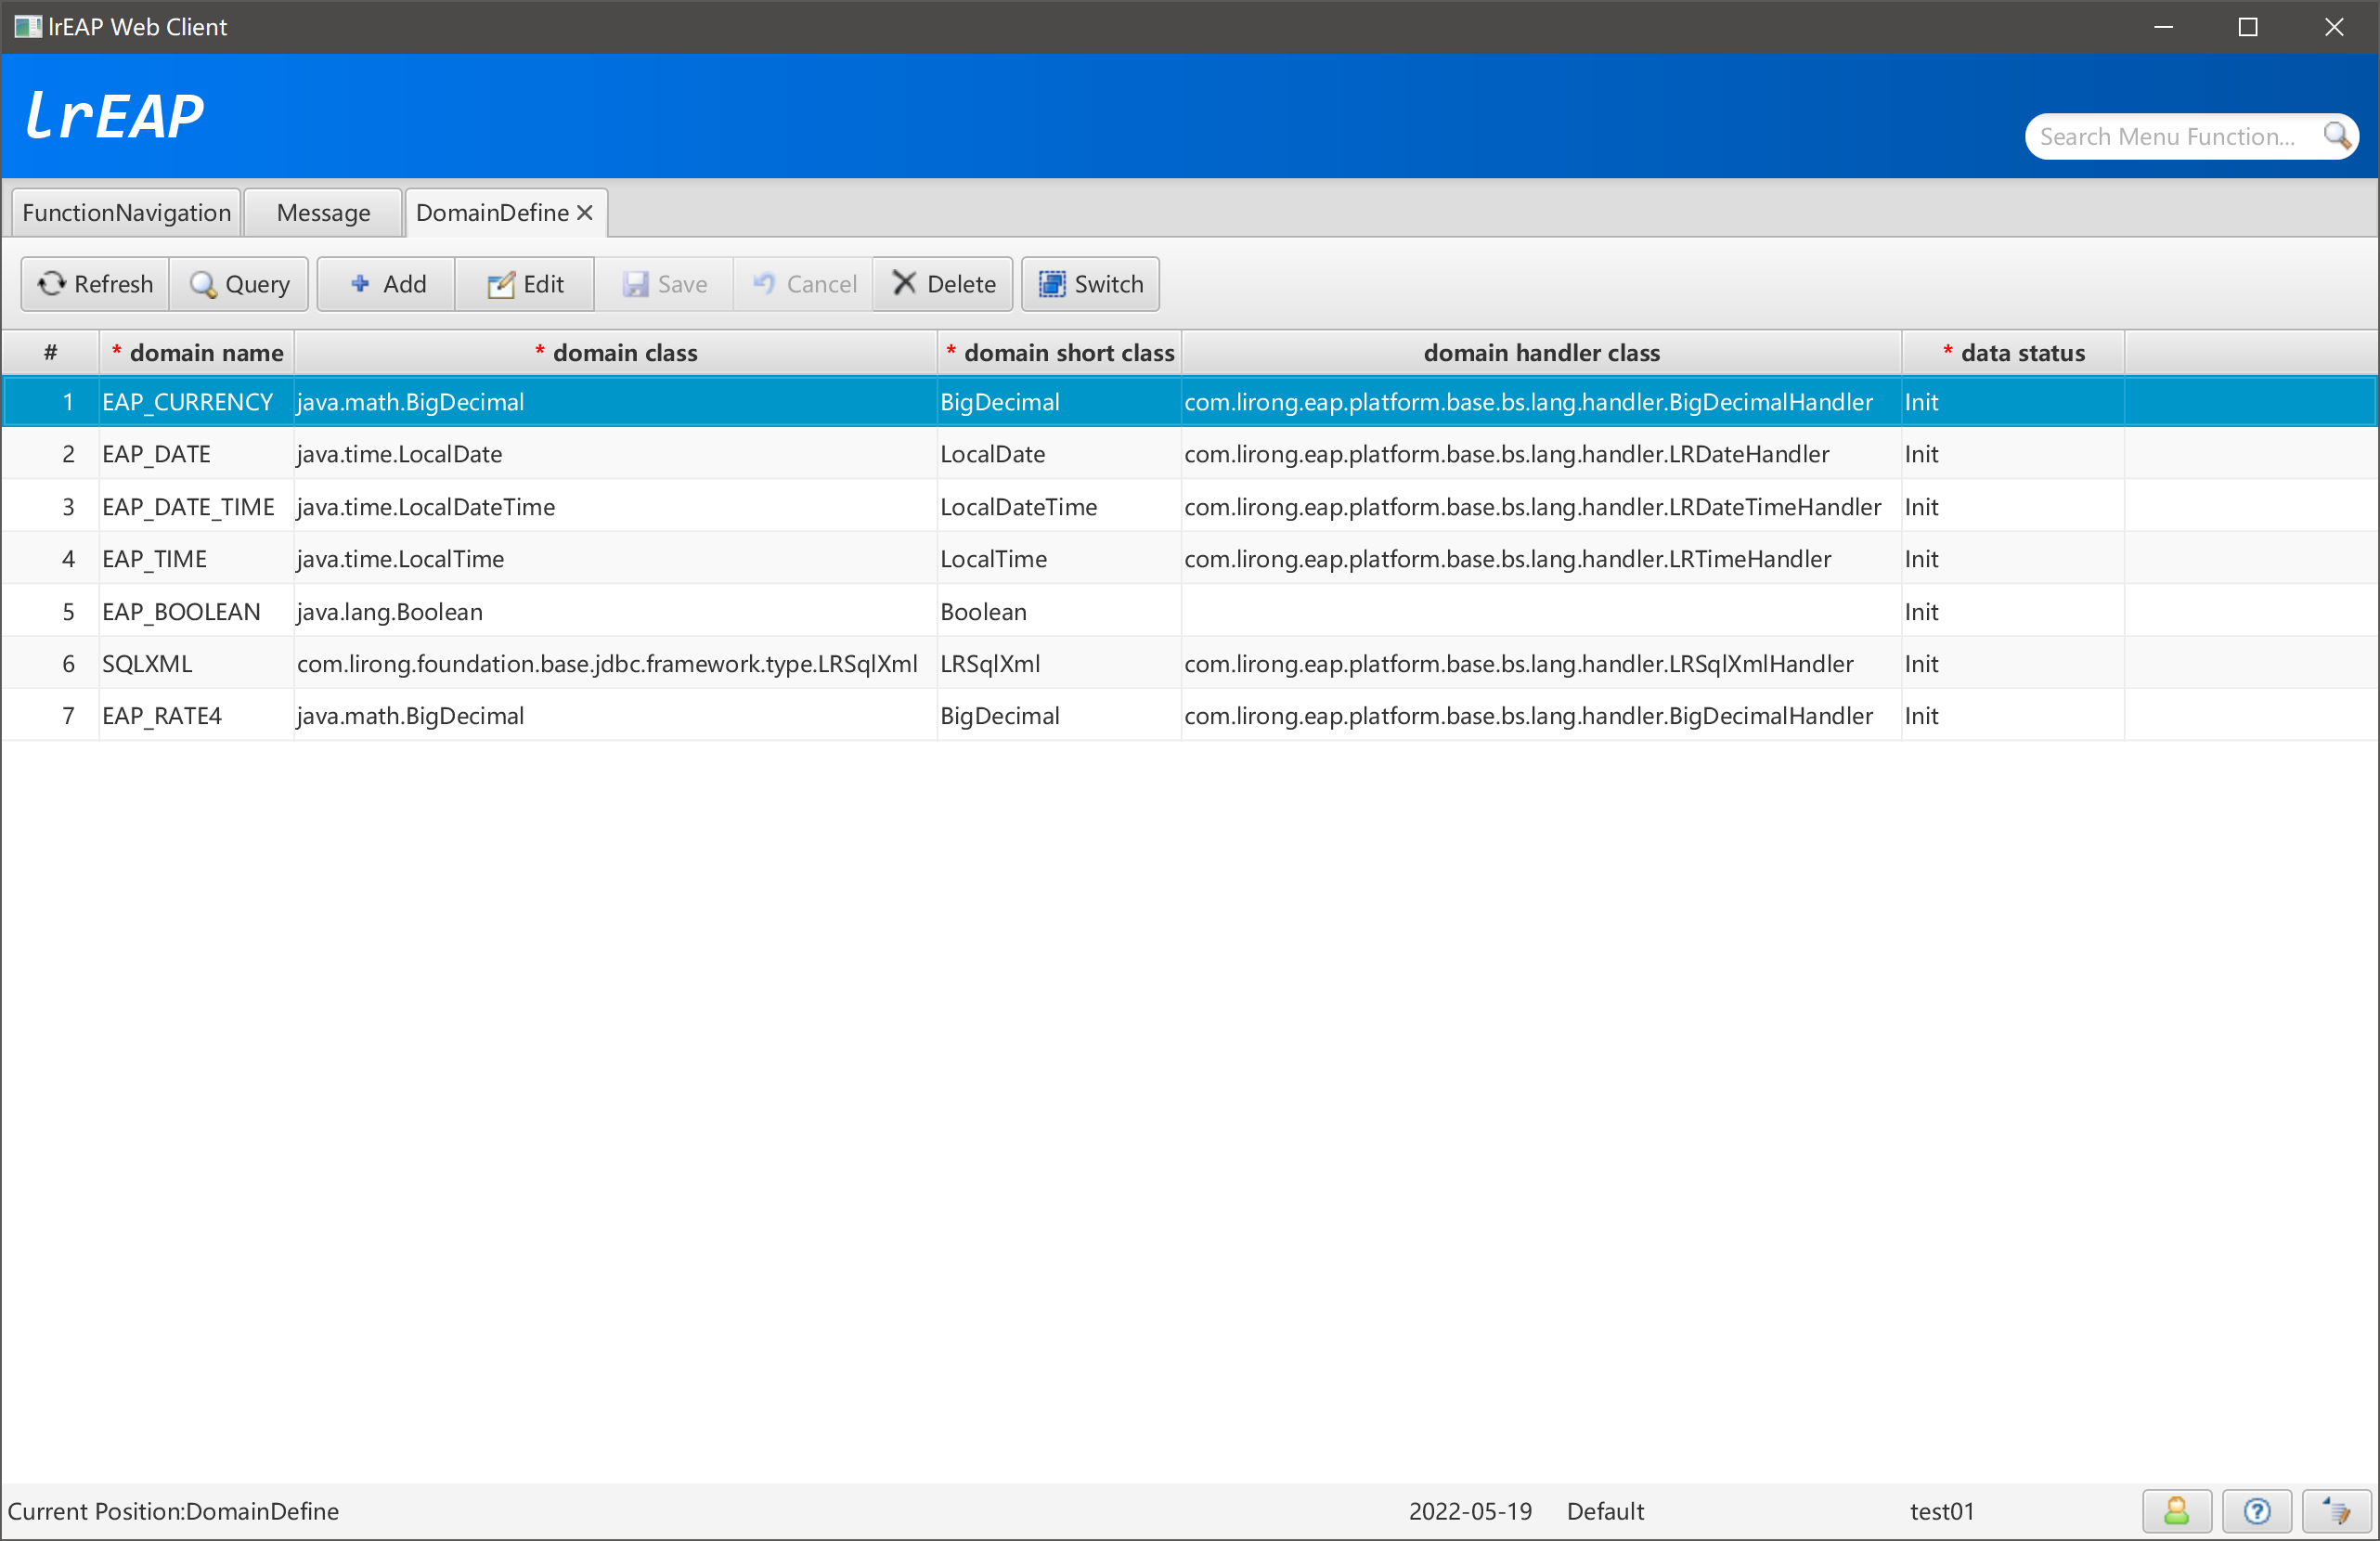
Task: Click the test01 user label
Action: pyautogui.click(x=1942, y=1511)
